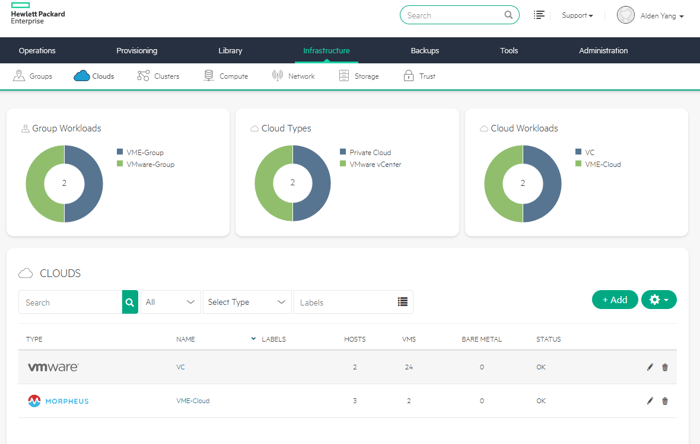Open the Network antenna icon
Viewport: 700px width, 444px height.
pos(277,76)
